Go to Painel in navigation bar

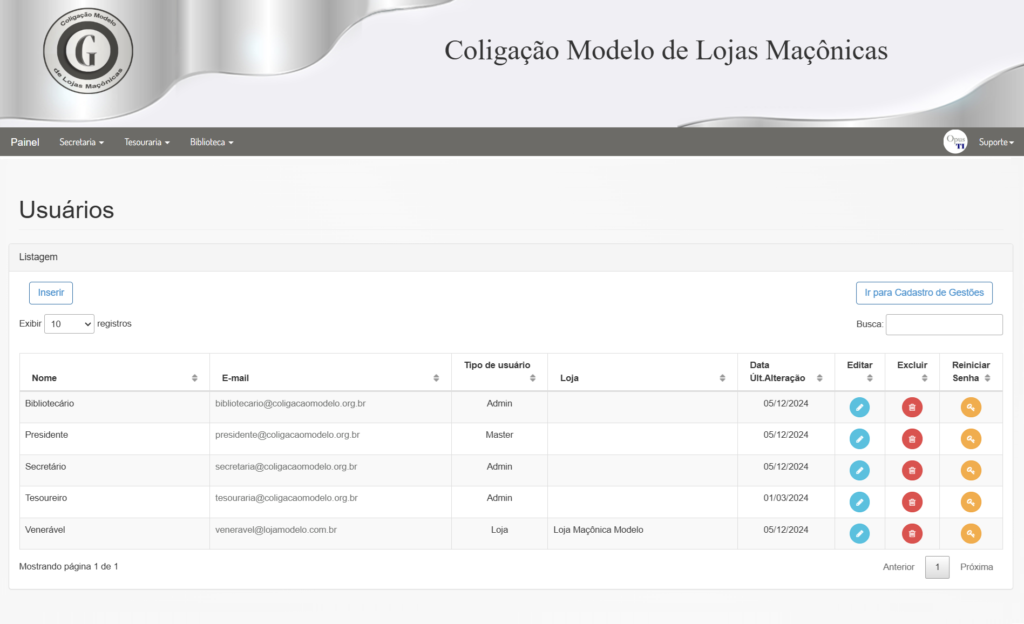click(25, 142)
